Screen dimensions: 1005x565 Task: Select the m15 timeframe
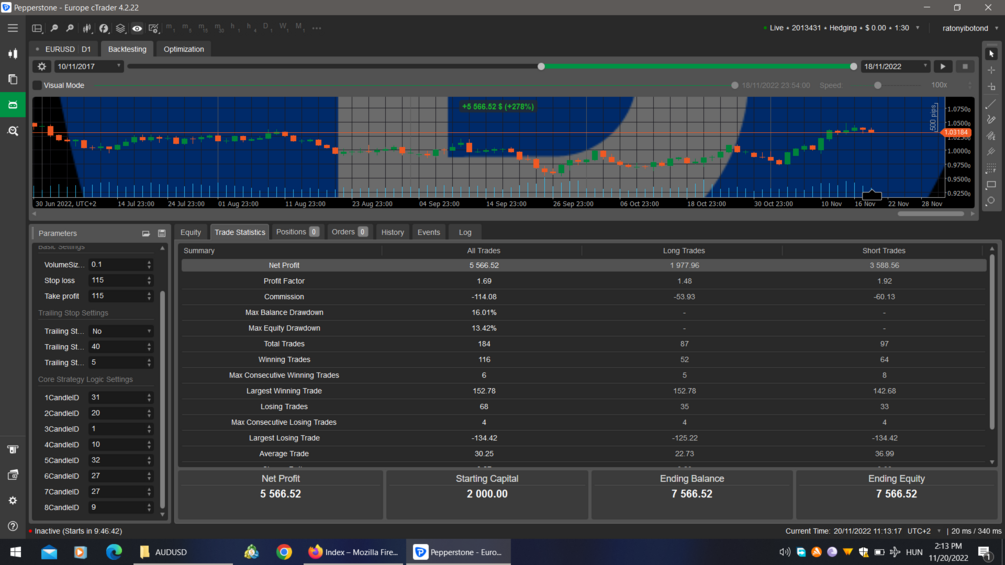[x=203, y=28]
